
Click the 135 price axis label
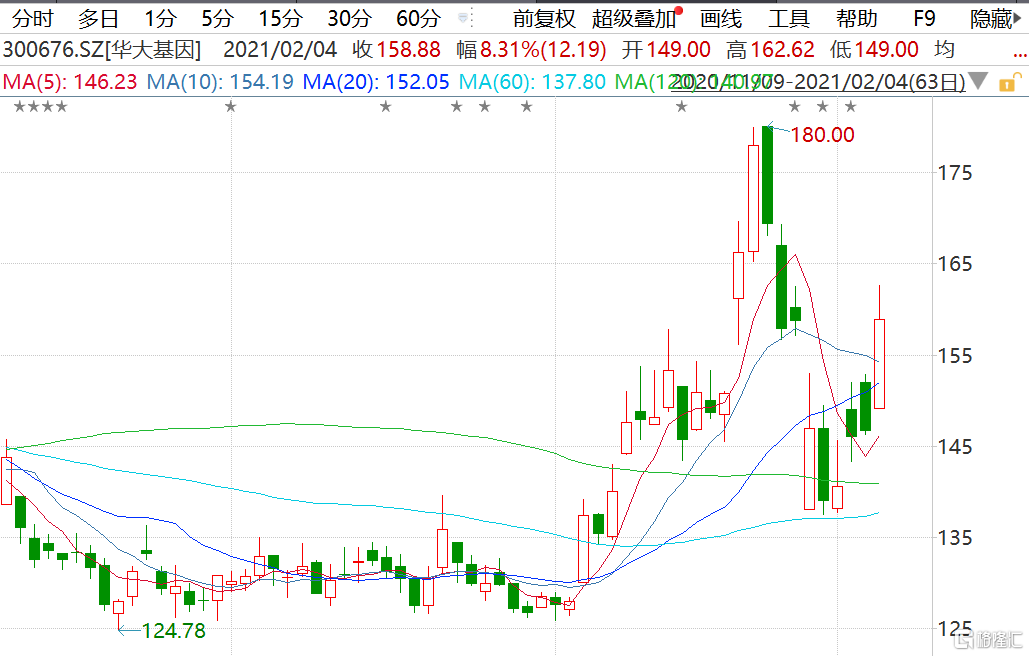coord(955,538)
